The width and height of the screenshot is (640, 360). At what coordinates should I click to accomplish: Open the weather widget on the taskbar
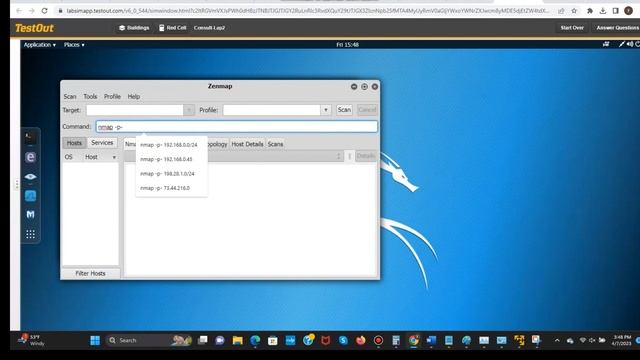[32, 340]
